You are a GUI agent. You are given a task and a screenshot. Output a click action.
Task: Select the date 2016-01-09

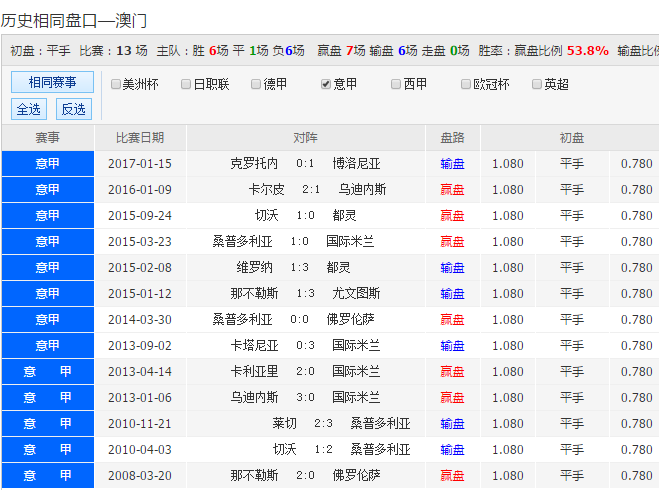pos(140,190)
